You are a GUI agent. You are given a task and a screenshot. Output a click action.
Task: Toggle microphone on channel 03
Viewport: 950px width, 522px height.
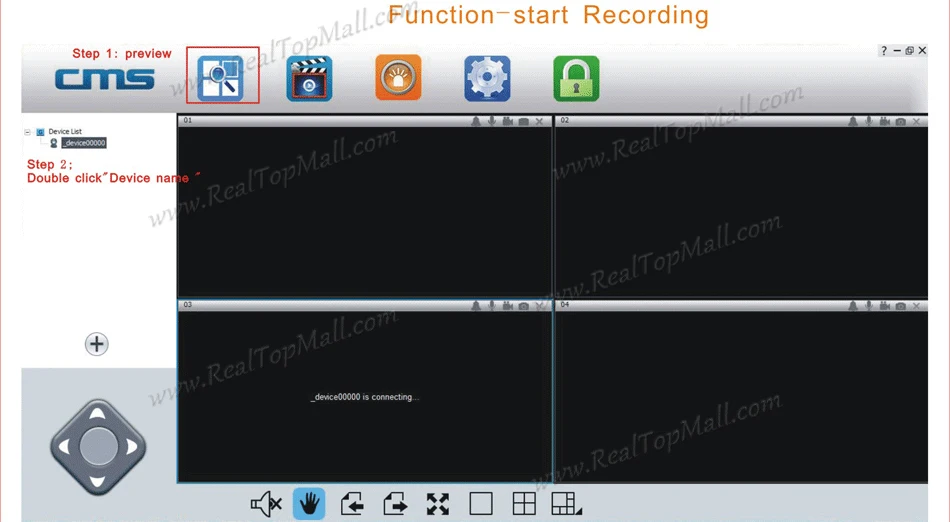492,306
